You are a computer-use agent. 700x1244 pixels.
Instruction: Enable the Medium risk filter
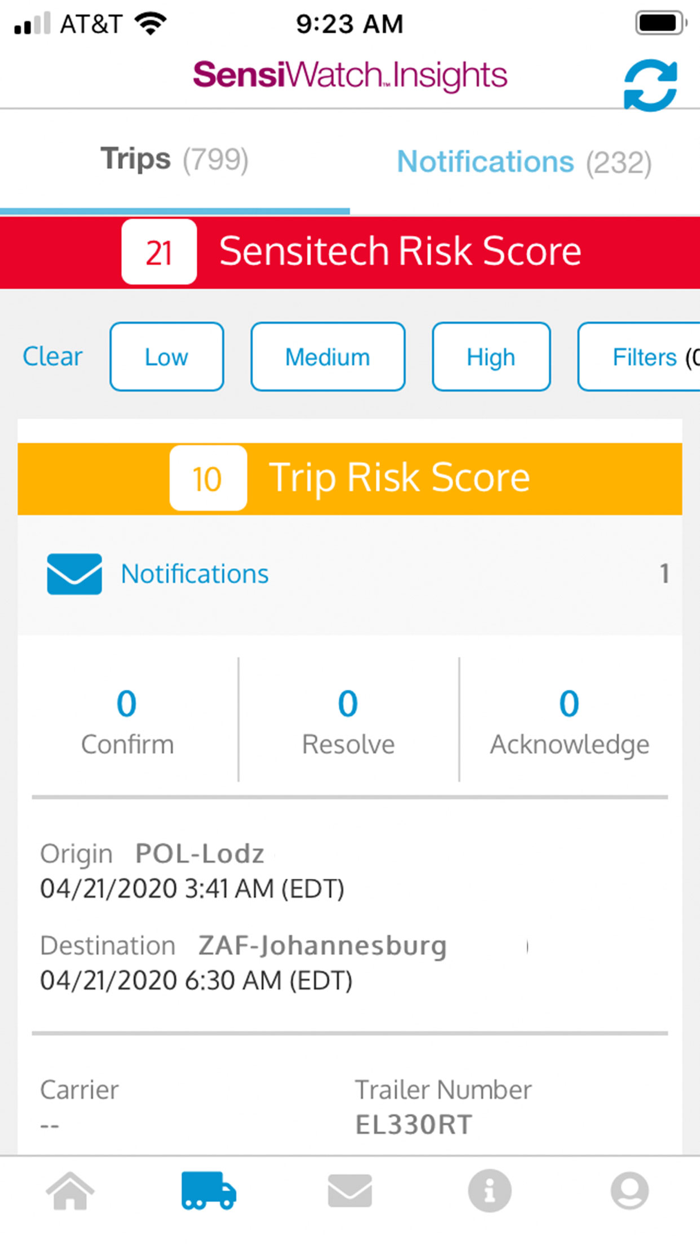pyautogui.click(x=327, y=356)
